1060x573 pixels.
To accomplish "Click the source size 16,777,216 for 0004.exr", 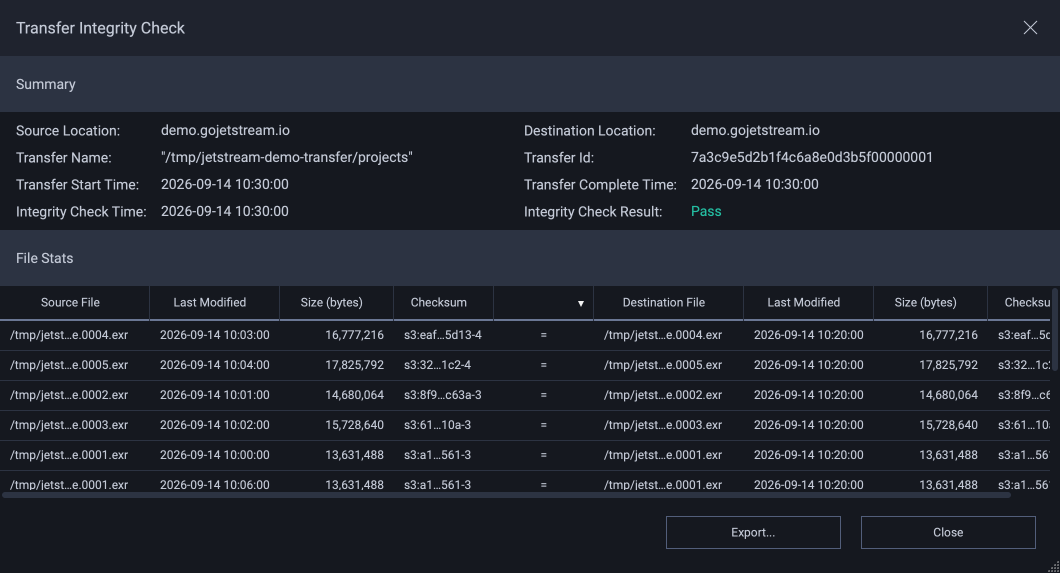I will [x=354, y=335].
